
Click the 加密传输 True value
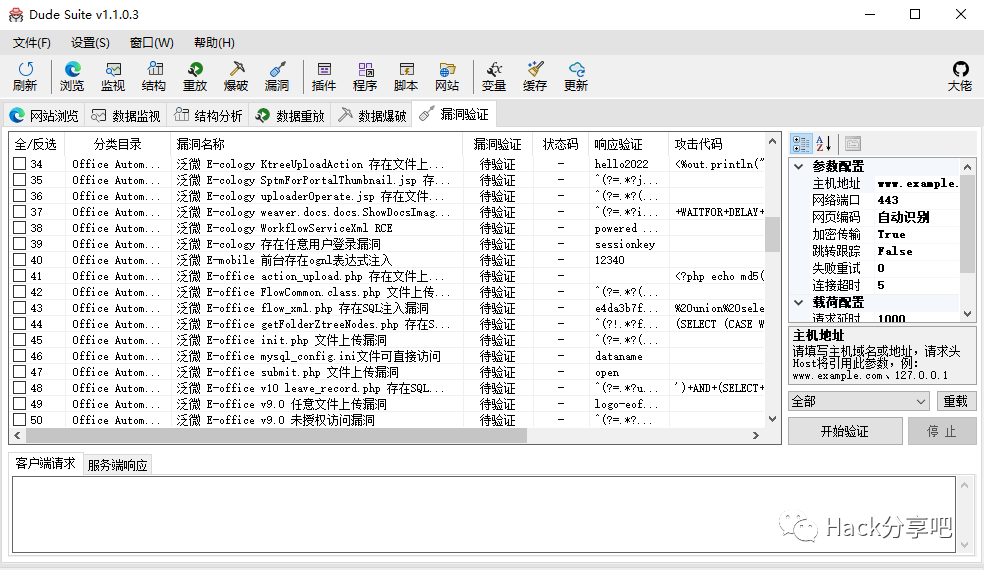click(x=916, y=234)
